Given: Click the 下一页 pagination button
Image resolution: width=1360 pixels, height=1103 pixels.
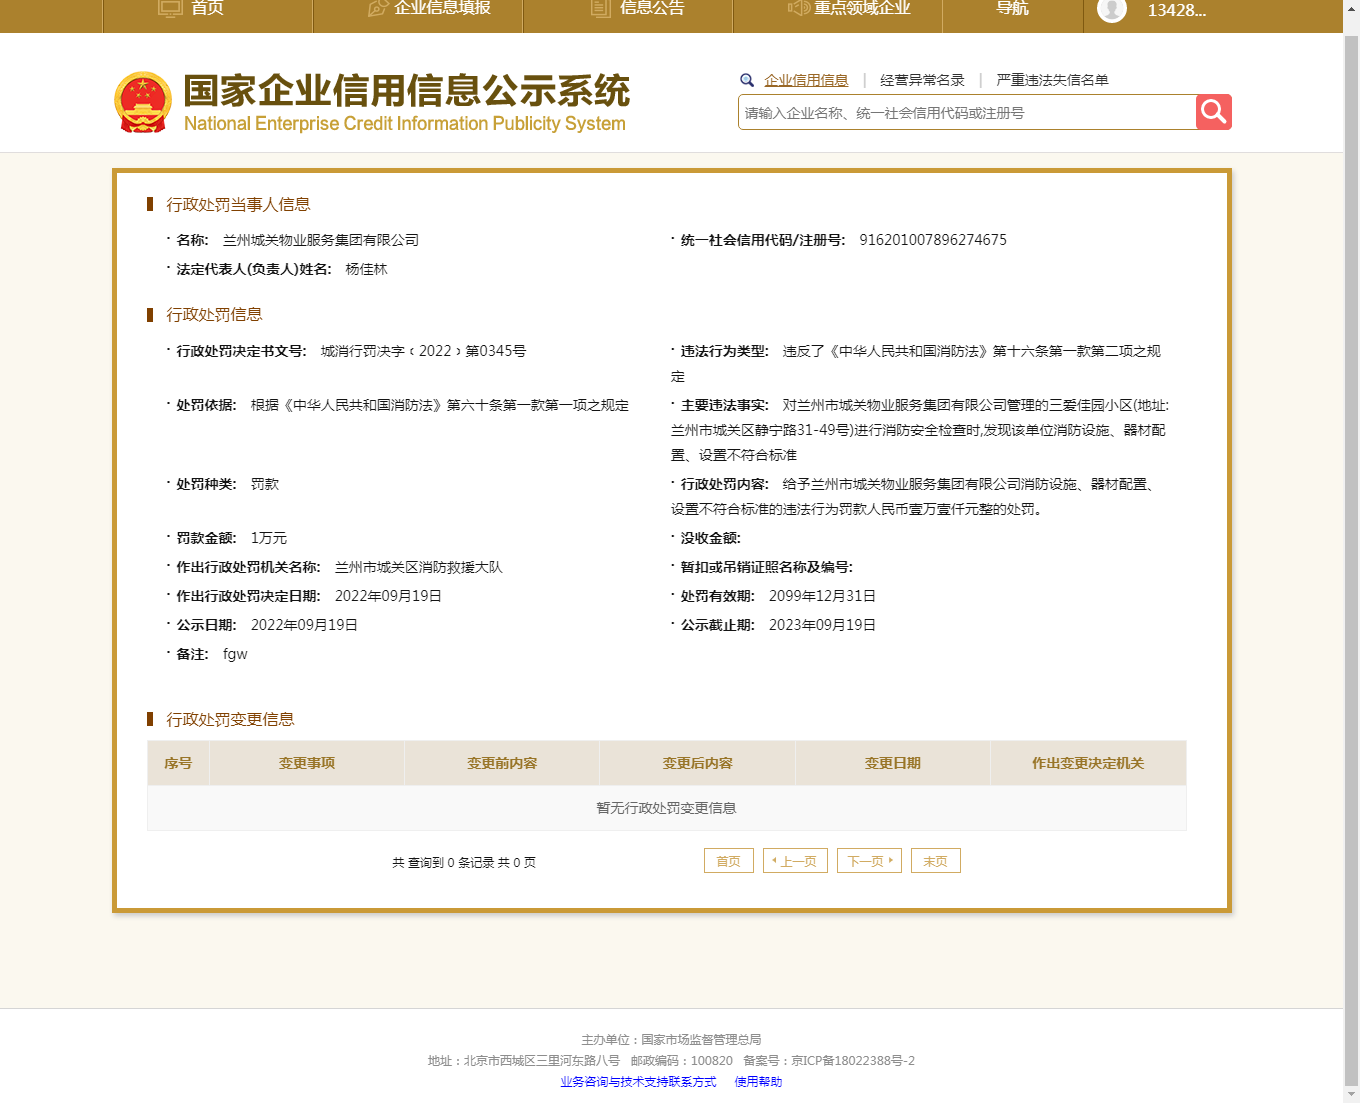Looking at the screenshot, I should [x=869, y=861].
